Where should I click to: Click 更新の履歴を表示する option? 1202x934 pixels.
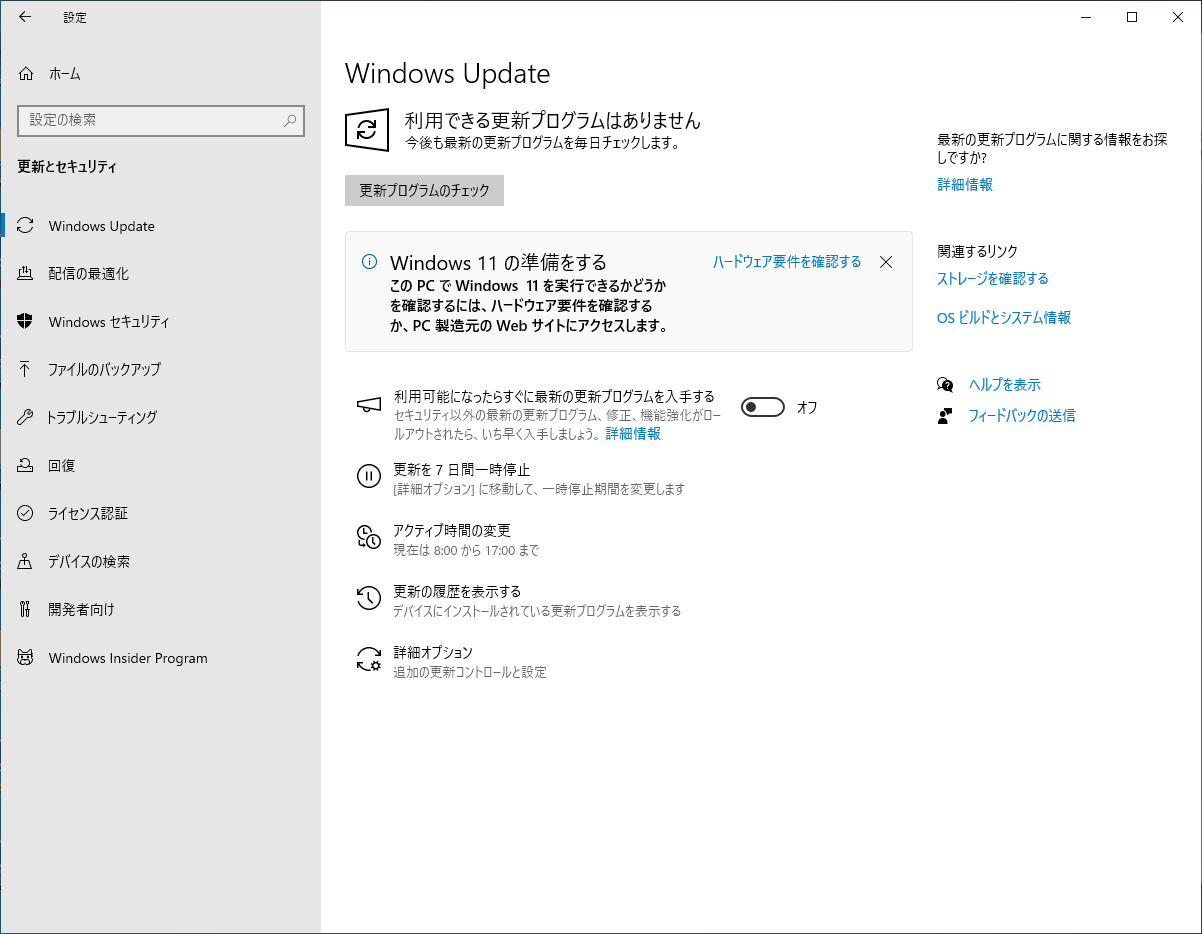click(457, 591)
